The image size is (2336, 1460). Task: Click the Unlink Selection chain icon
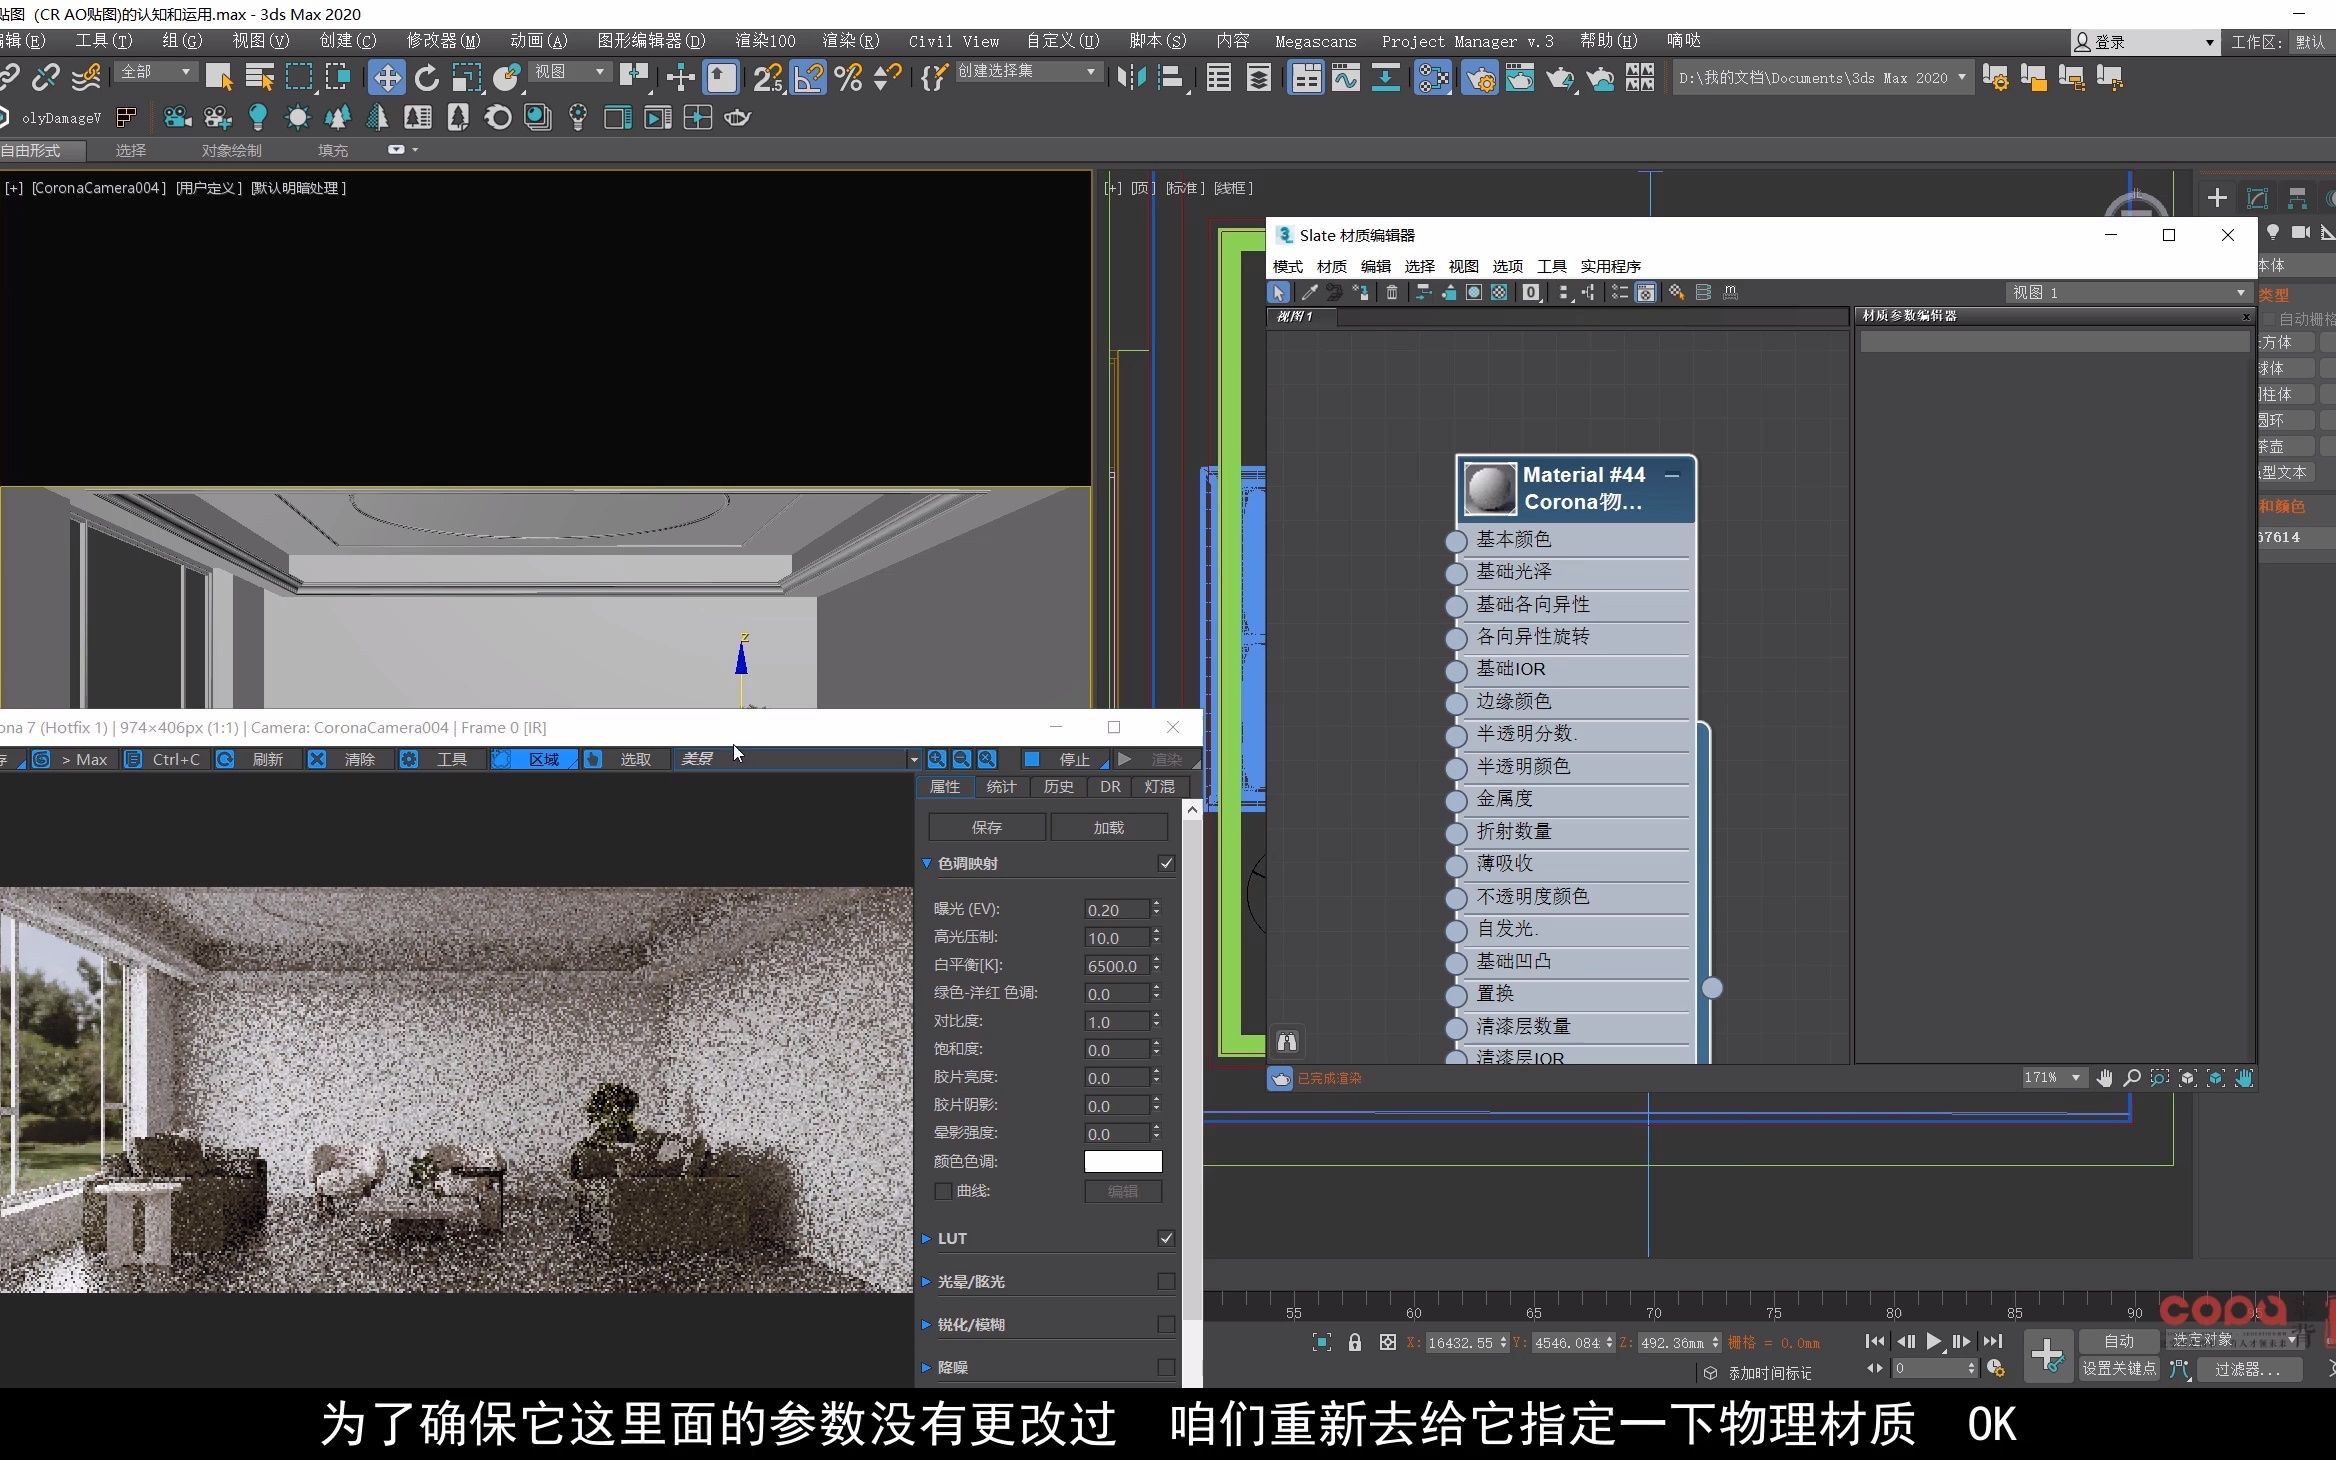[46, 77]
